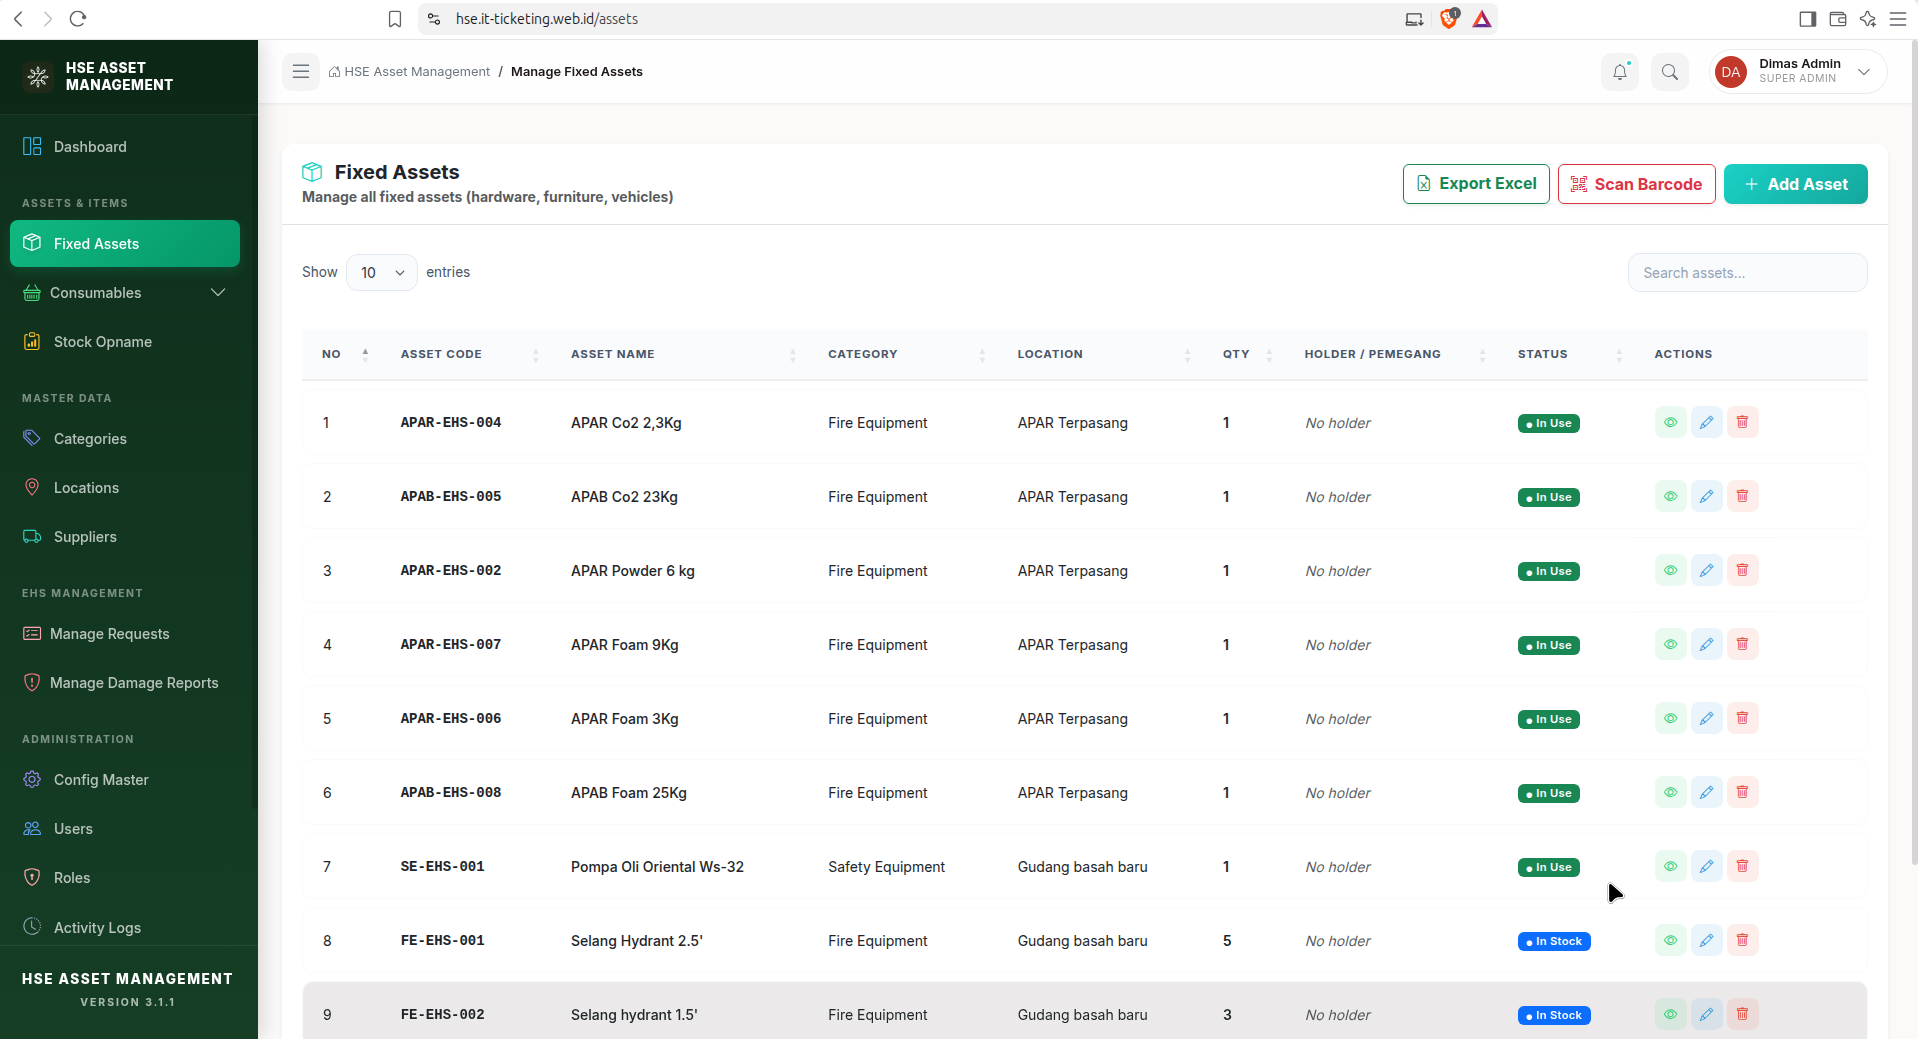The height and width of the screenshot is (1039, 1918).
Task: View details of APAR Foam 9Kg
Action: tap(1670, 645)
